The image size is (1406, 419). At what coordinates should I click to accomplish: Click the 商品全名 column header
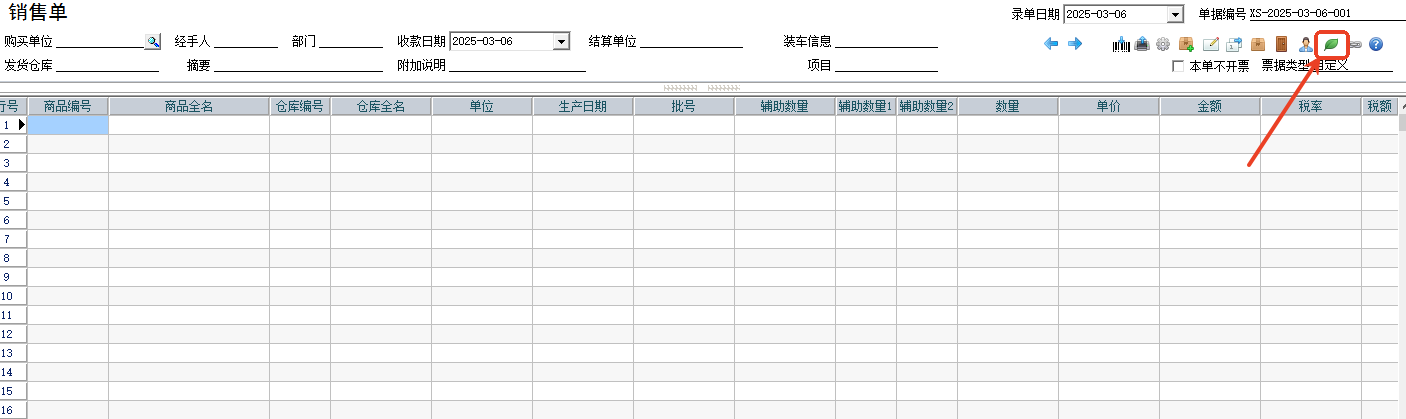pyautogui.click(x=189, y=106)
